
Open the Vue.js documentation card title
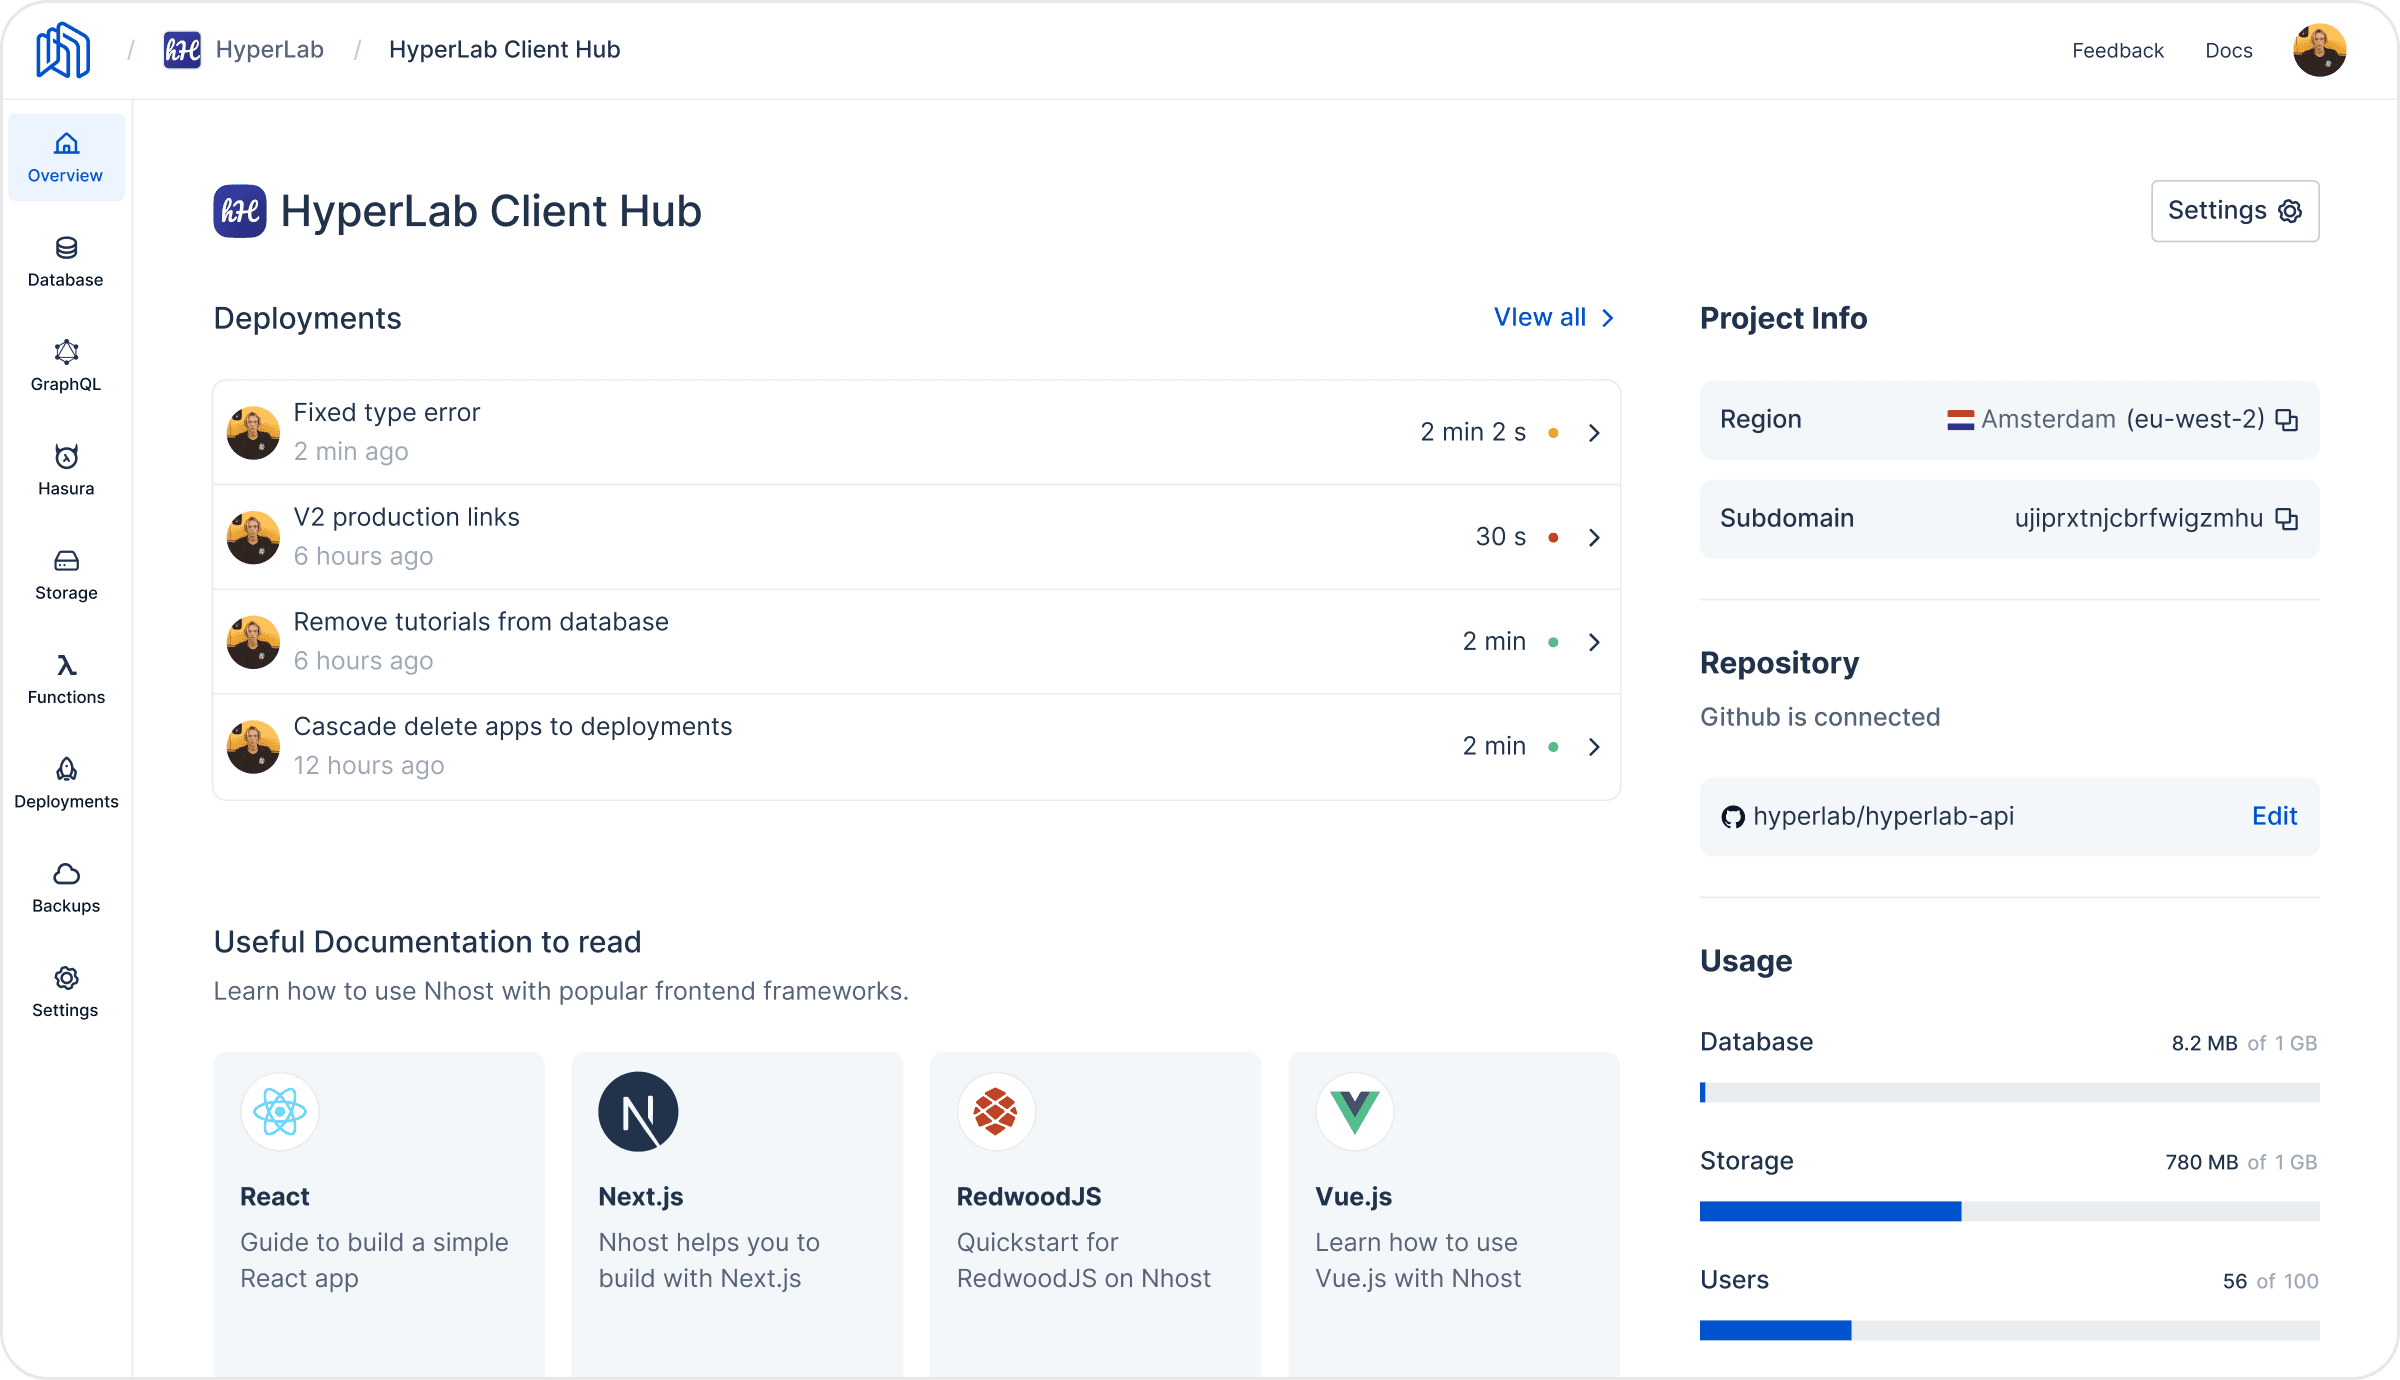[x=1354, y=1197]
